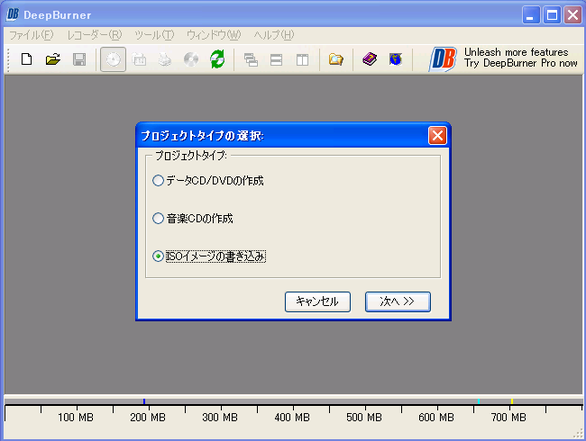The width and height of the screenshot is (586, 441).
Task: Click the tile windows horizontally icon
Action: [x=276, y=59]
